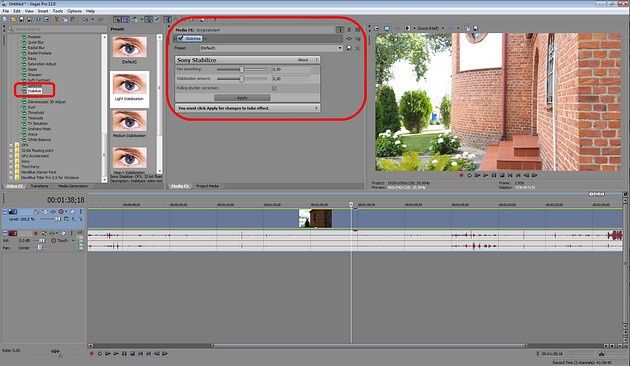Expand NewBlue Titler Pro 2.0 folder
Image resolution: width=630 pixels, height=366 pixels.
click(x=11, y=178)
